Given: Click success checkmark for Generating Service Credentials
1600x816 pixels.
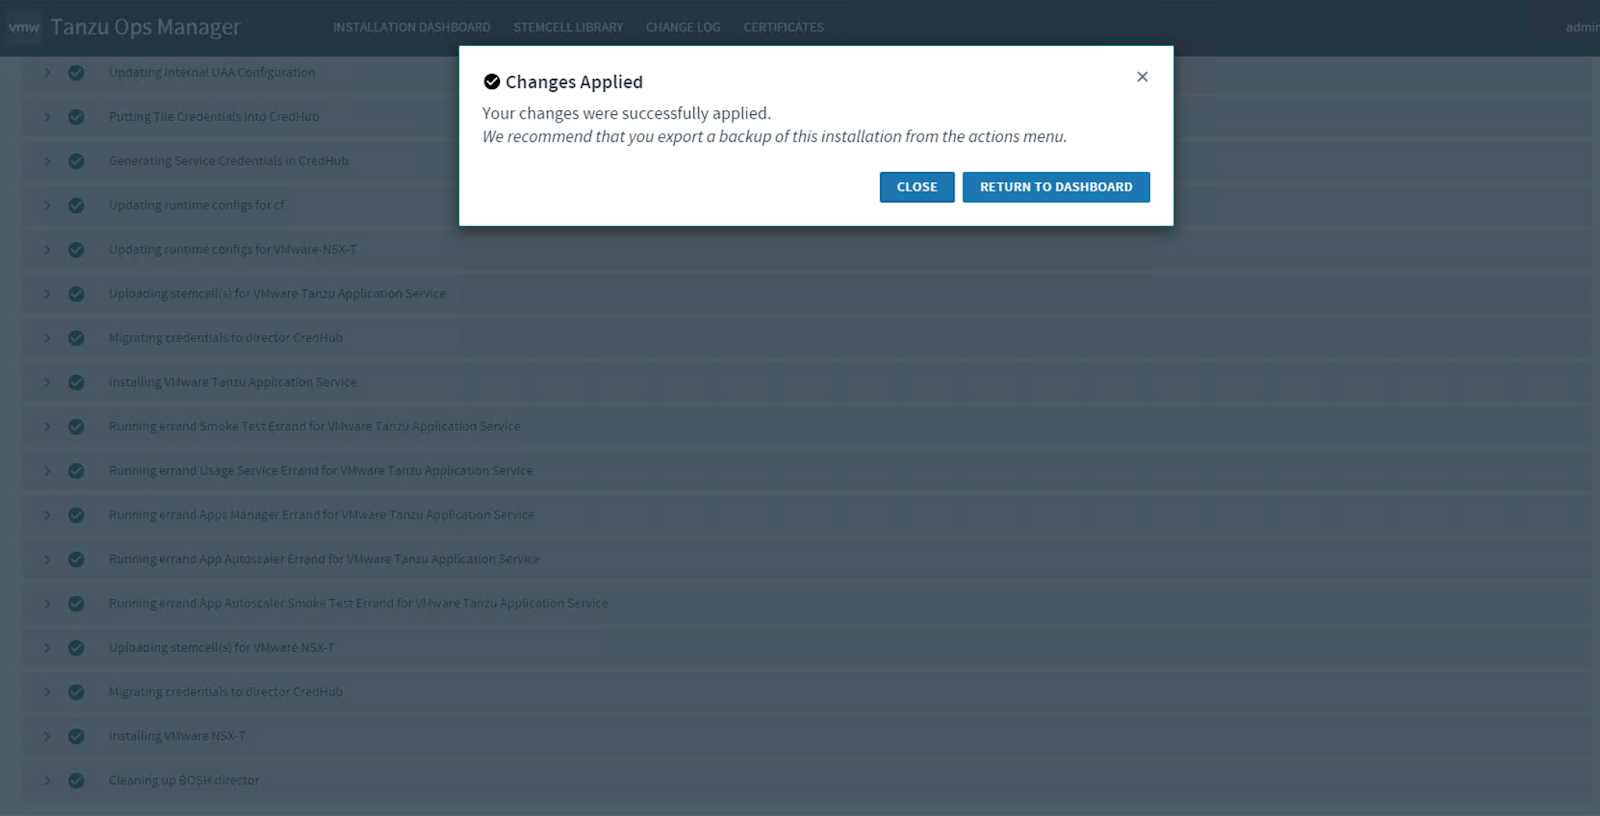Looking at the screenshot, I should [x=76, y=161].
